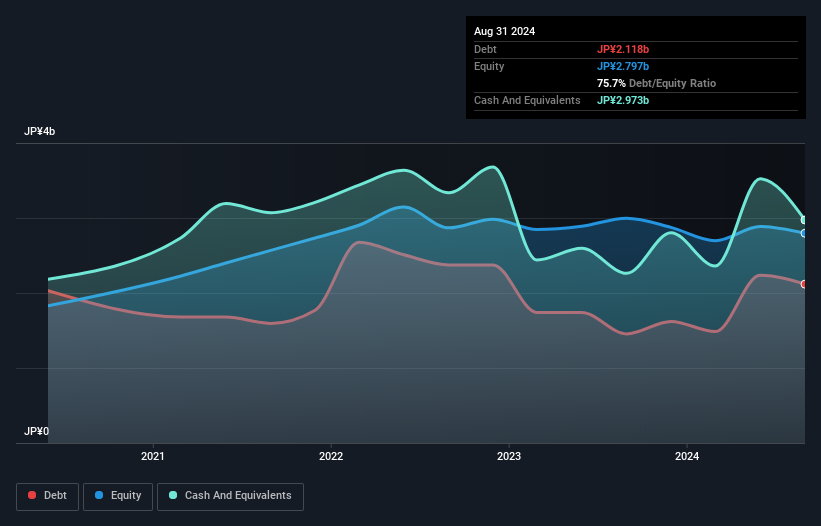
Task: Toggle the Debt legend button
Action: [x=48, y=496]
